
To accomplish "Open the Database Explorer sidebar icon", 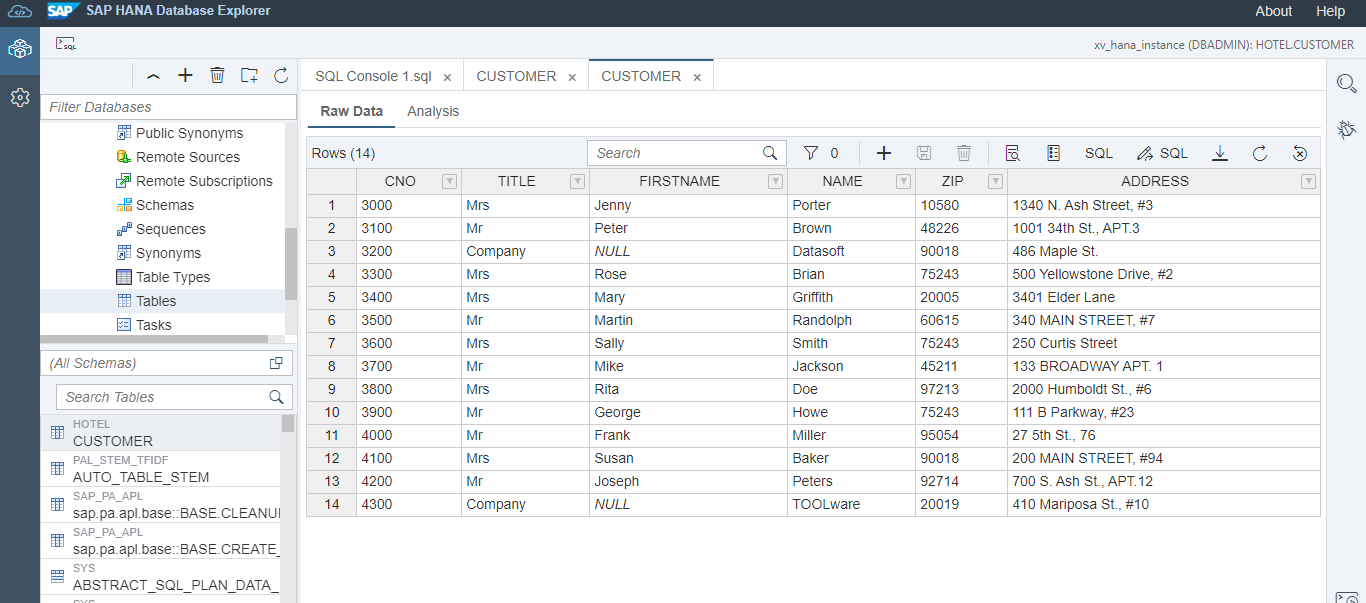I will pyautogui.click(x=20, y=49).
